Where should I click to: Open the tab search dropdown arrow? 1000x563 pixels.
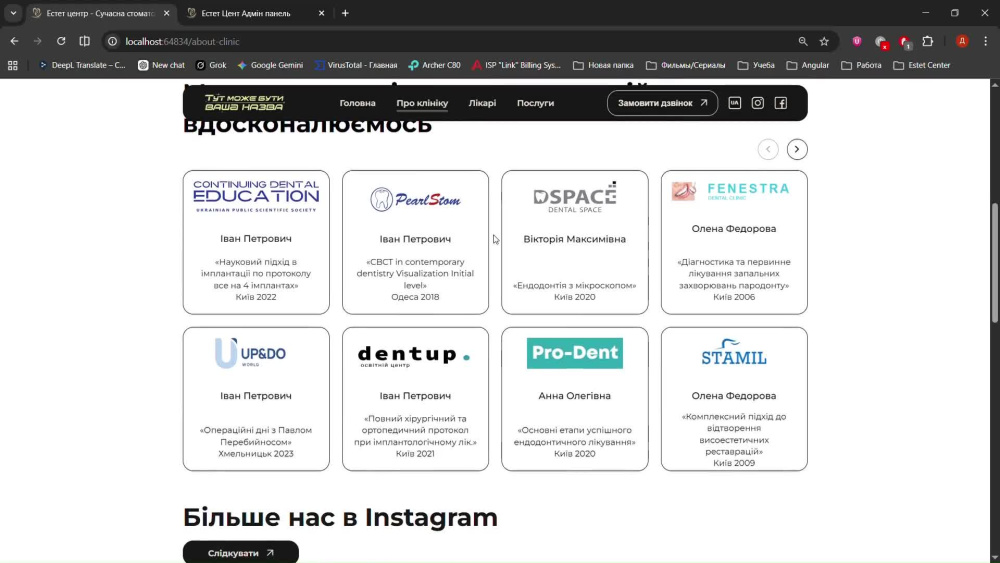click(x=13, y=13)
